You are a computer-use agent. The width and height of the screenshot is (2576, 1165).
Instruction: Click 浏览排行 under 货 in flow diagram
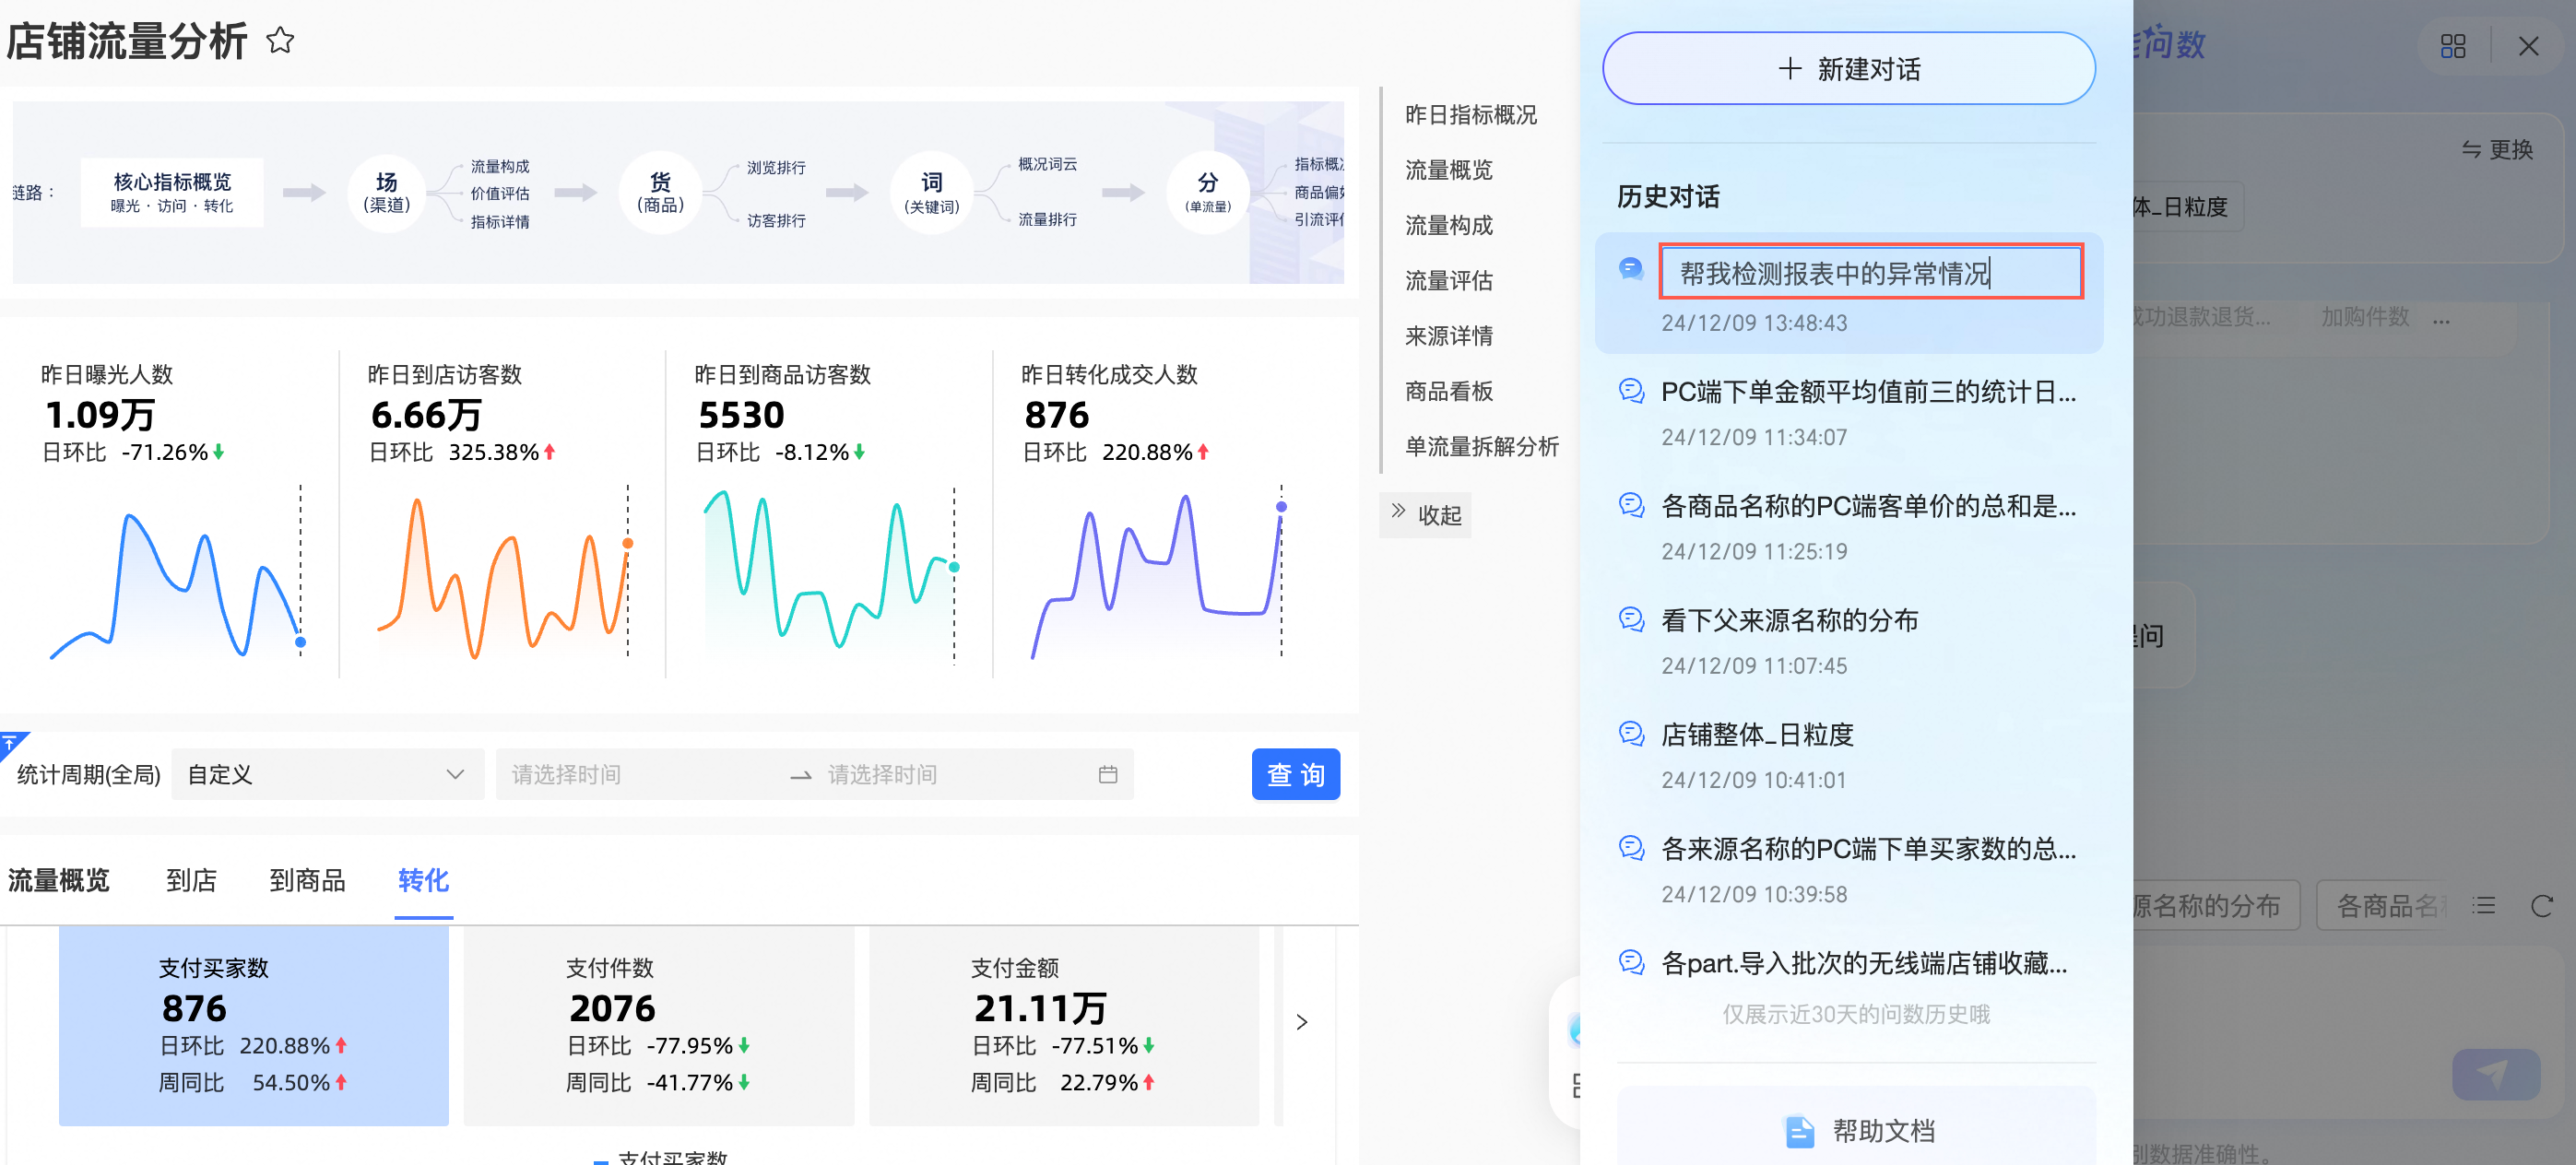tap(776, 167)
